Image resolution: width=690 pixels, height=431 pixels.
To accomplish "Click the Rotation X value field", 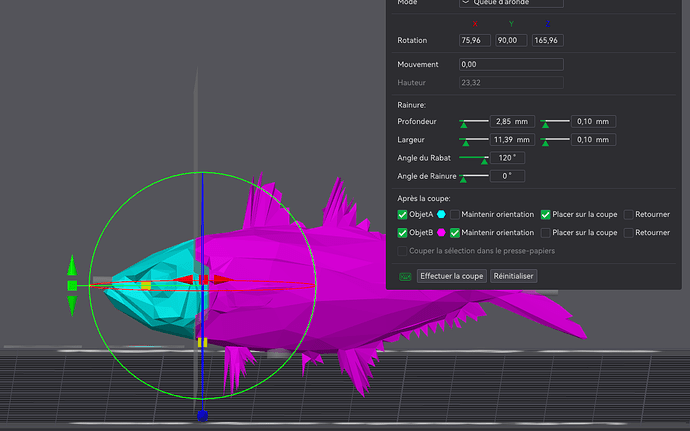I will coord(474,40).
